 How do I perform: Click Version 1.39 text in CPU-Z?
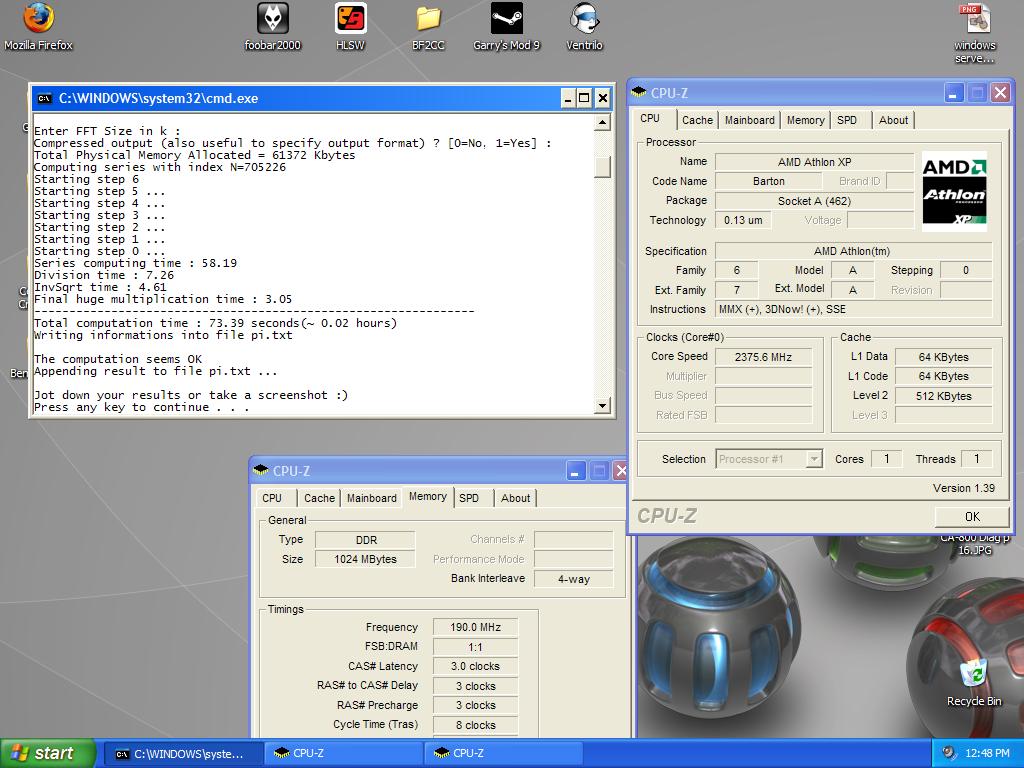[963, 488]
